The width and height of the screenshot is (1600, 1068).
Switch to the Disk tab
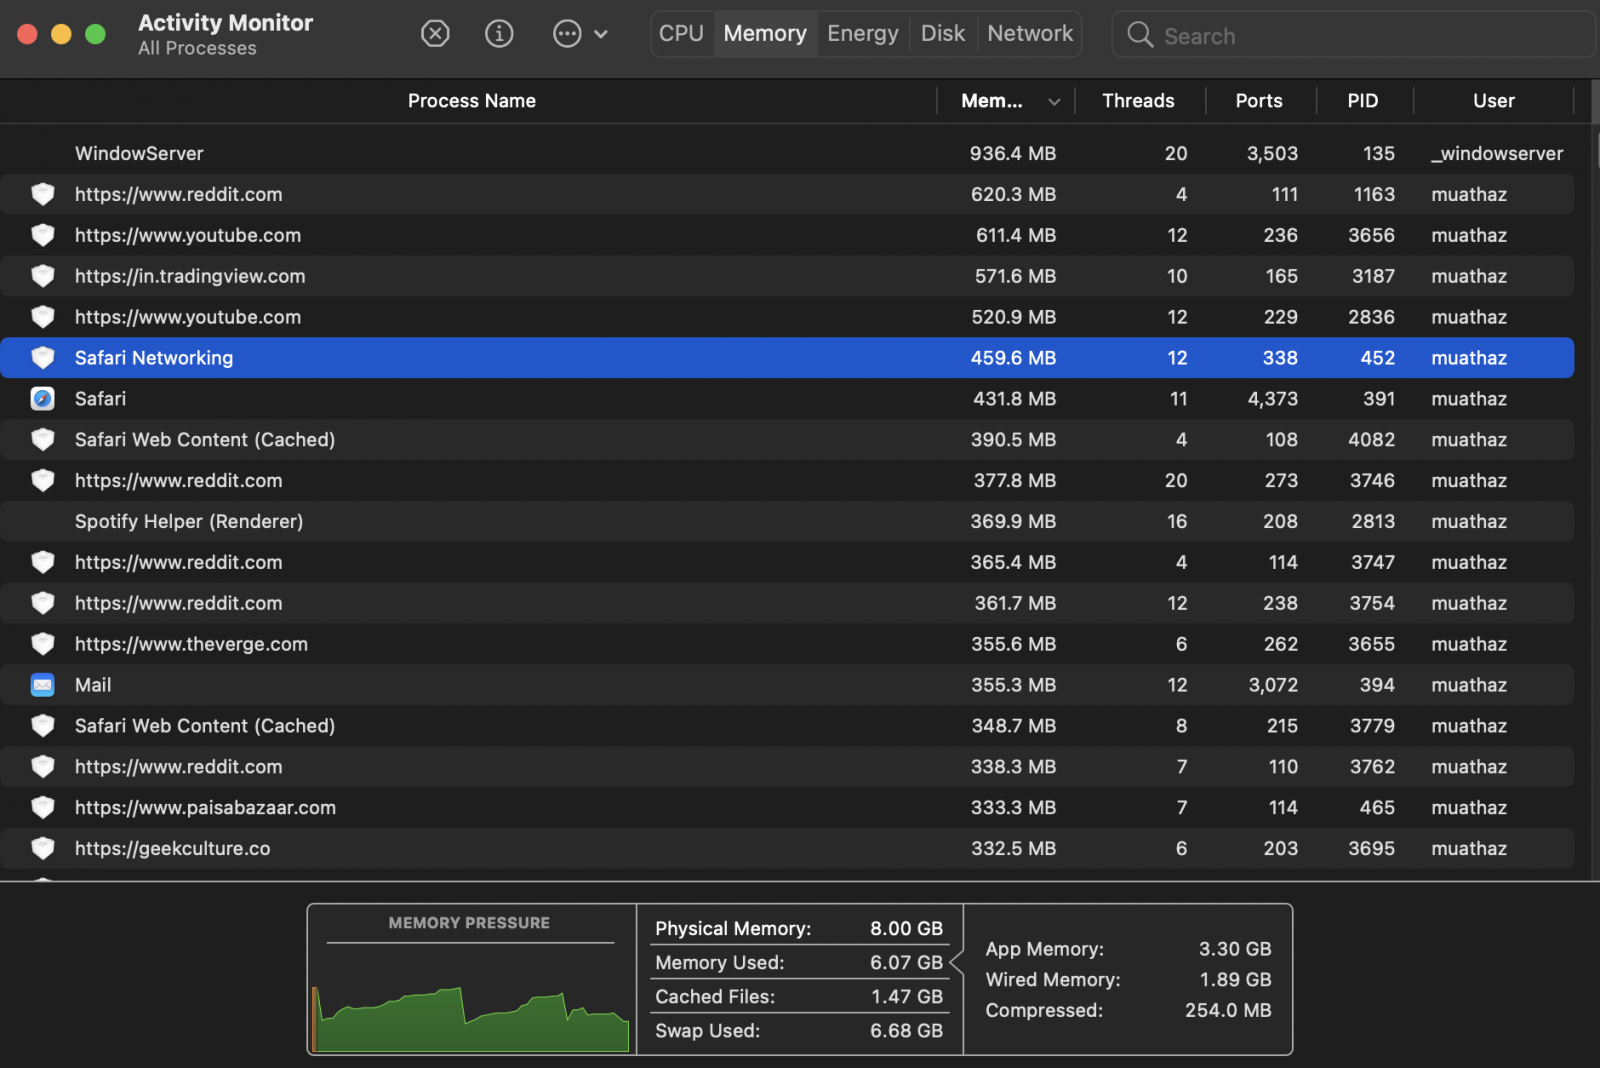tap(943, 34)
